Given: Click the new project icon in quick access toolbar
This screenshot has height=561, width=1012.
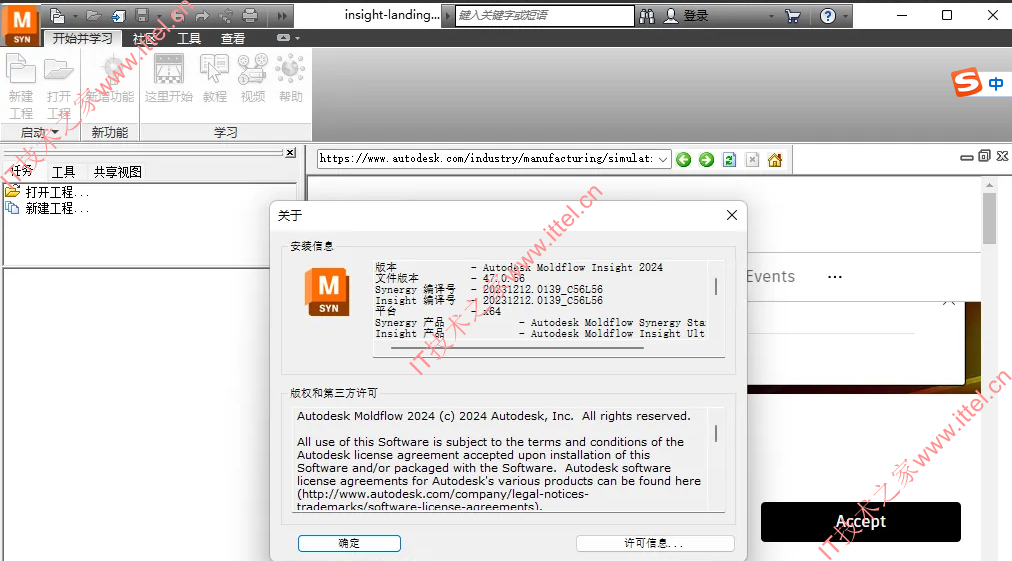Looking at the screenshot, I should pyautogui.click(x=57, y=15).
